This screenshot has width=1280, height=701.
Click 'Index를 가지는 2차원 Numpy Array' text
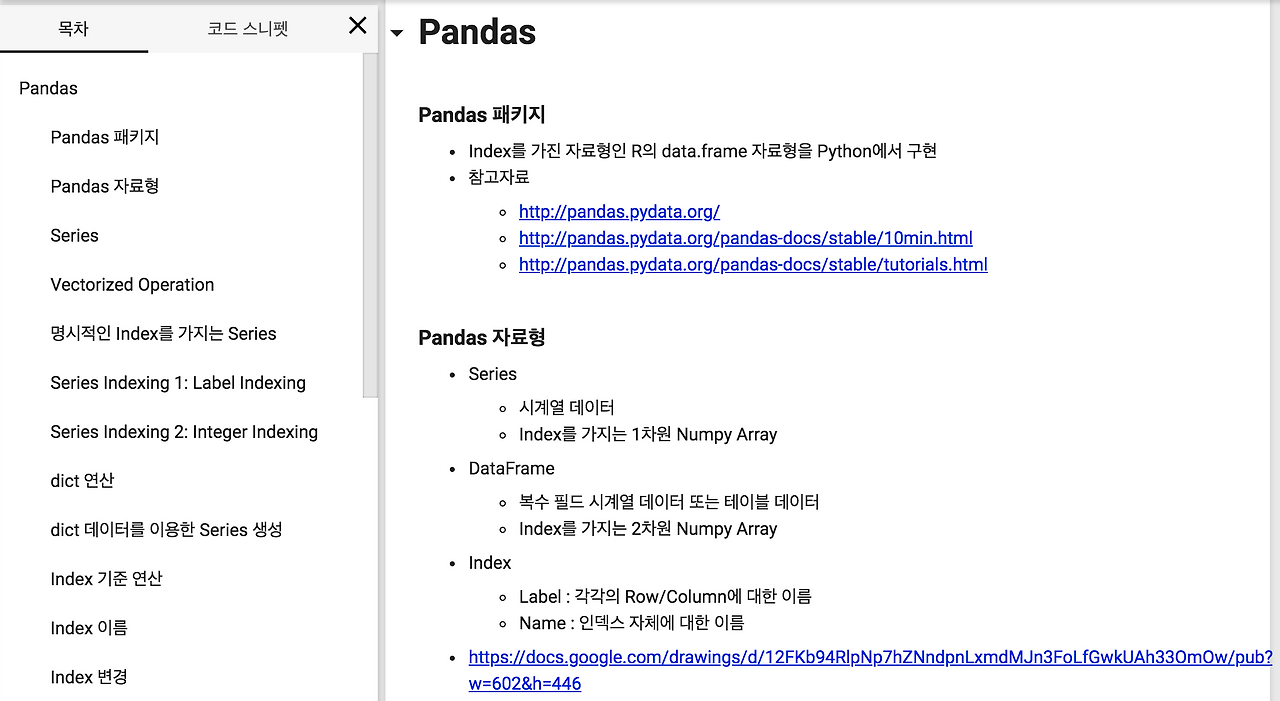coord(648,528)
